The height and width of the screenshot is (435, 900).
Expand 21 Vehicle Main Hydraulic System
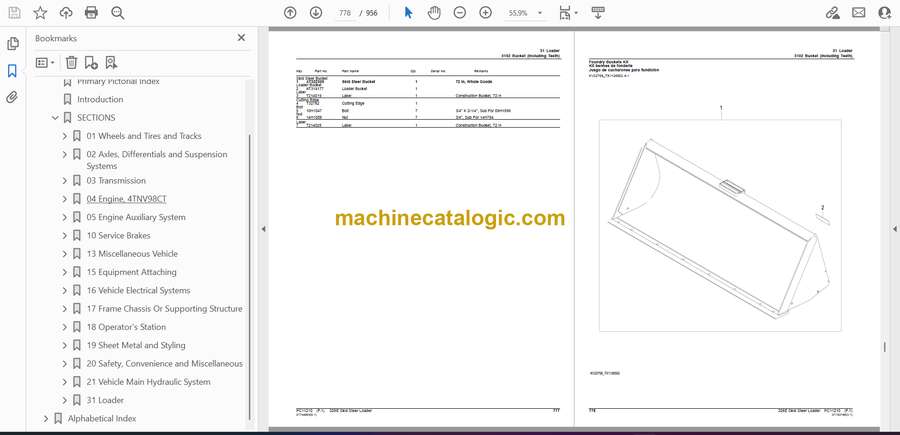click(x=64, y=382)
